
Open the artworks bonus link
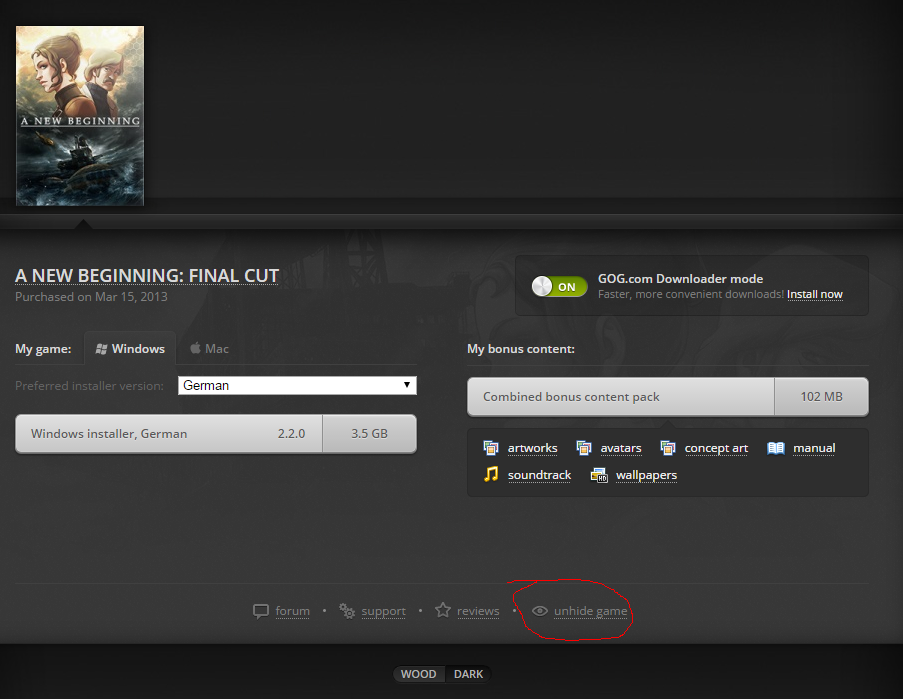pos(533,448)
